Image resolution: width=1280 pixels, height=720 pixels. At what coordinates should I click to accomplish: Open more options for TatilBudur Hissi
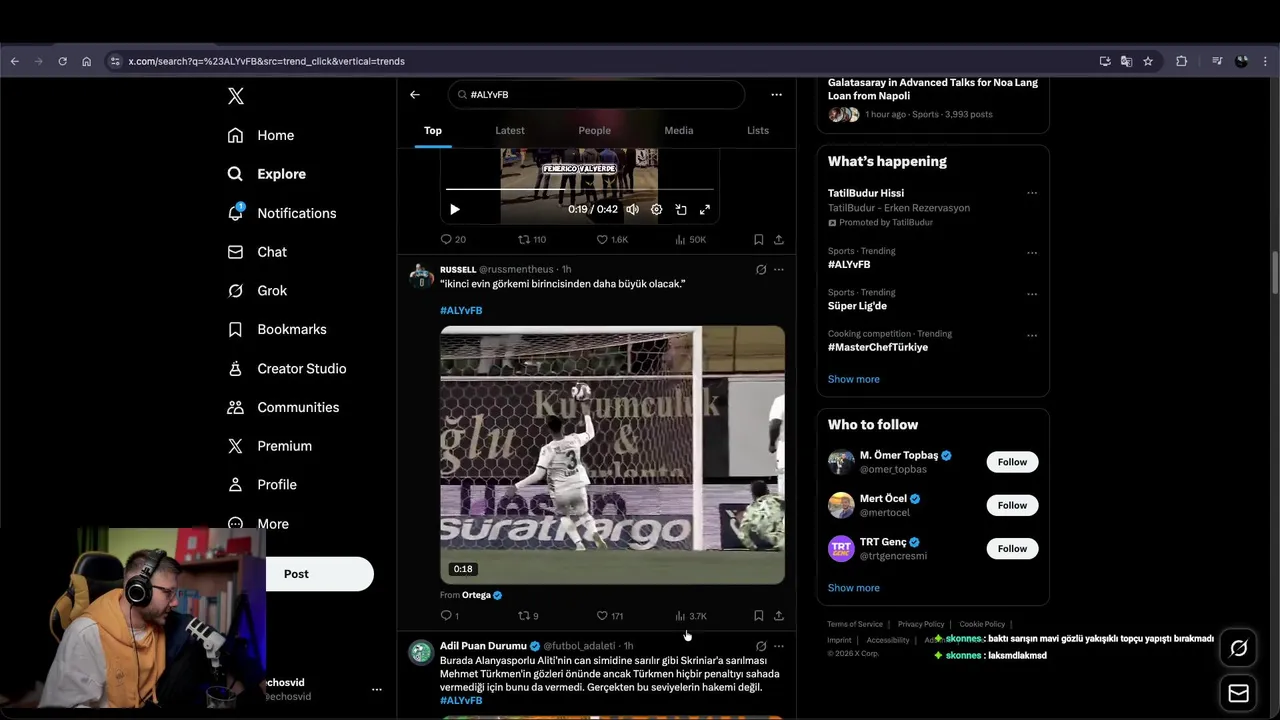(1032, 193)
